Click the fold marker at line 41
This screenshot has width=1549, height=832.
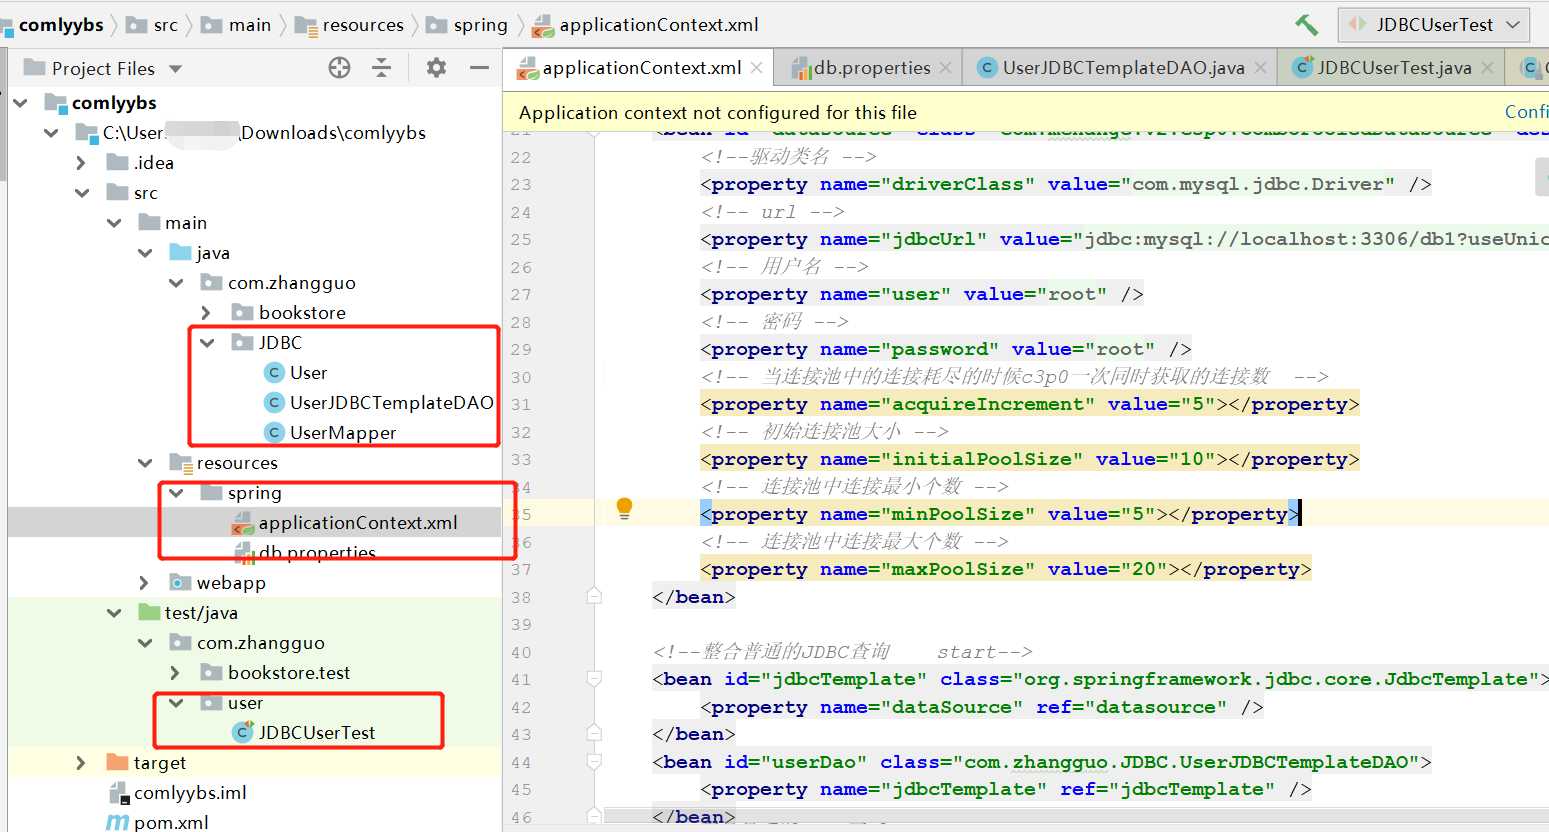[594, 679]
